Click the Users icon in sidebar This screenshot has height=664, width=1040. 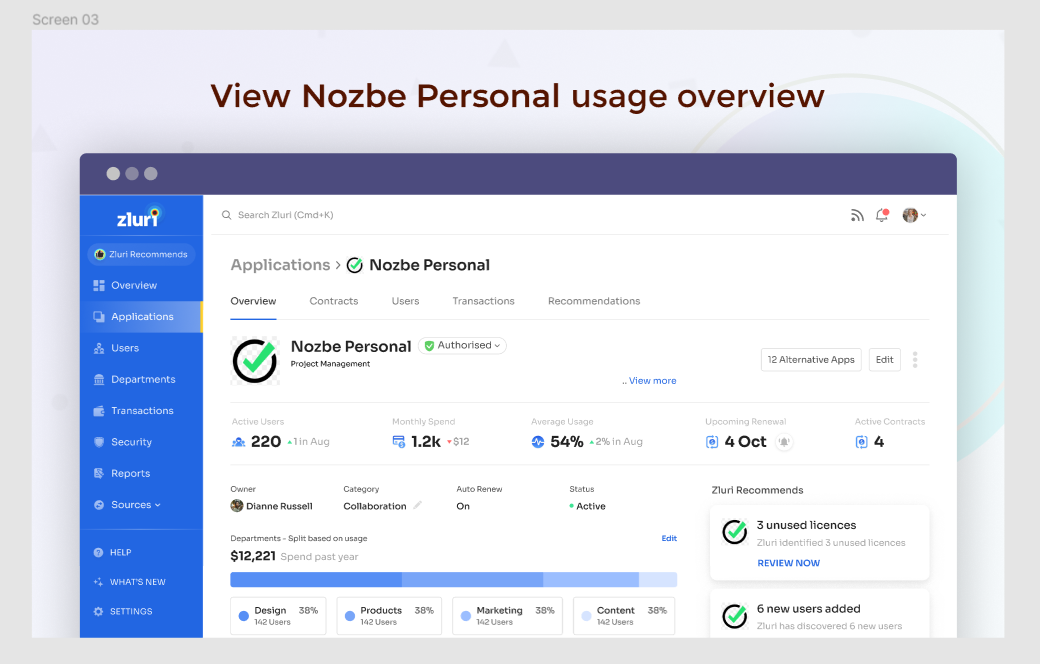99,348
